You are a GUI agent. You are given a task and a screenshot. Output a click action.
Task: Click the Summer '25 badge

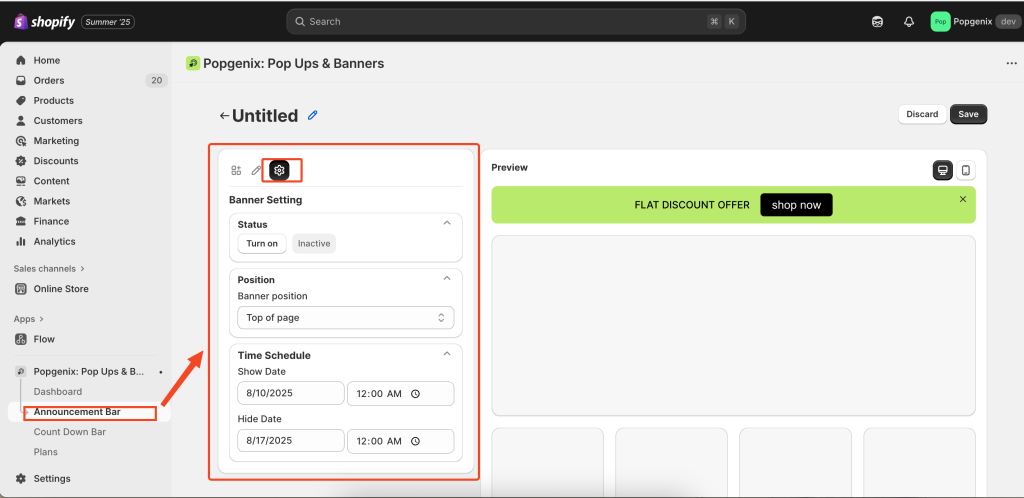(x=108, y=22)
